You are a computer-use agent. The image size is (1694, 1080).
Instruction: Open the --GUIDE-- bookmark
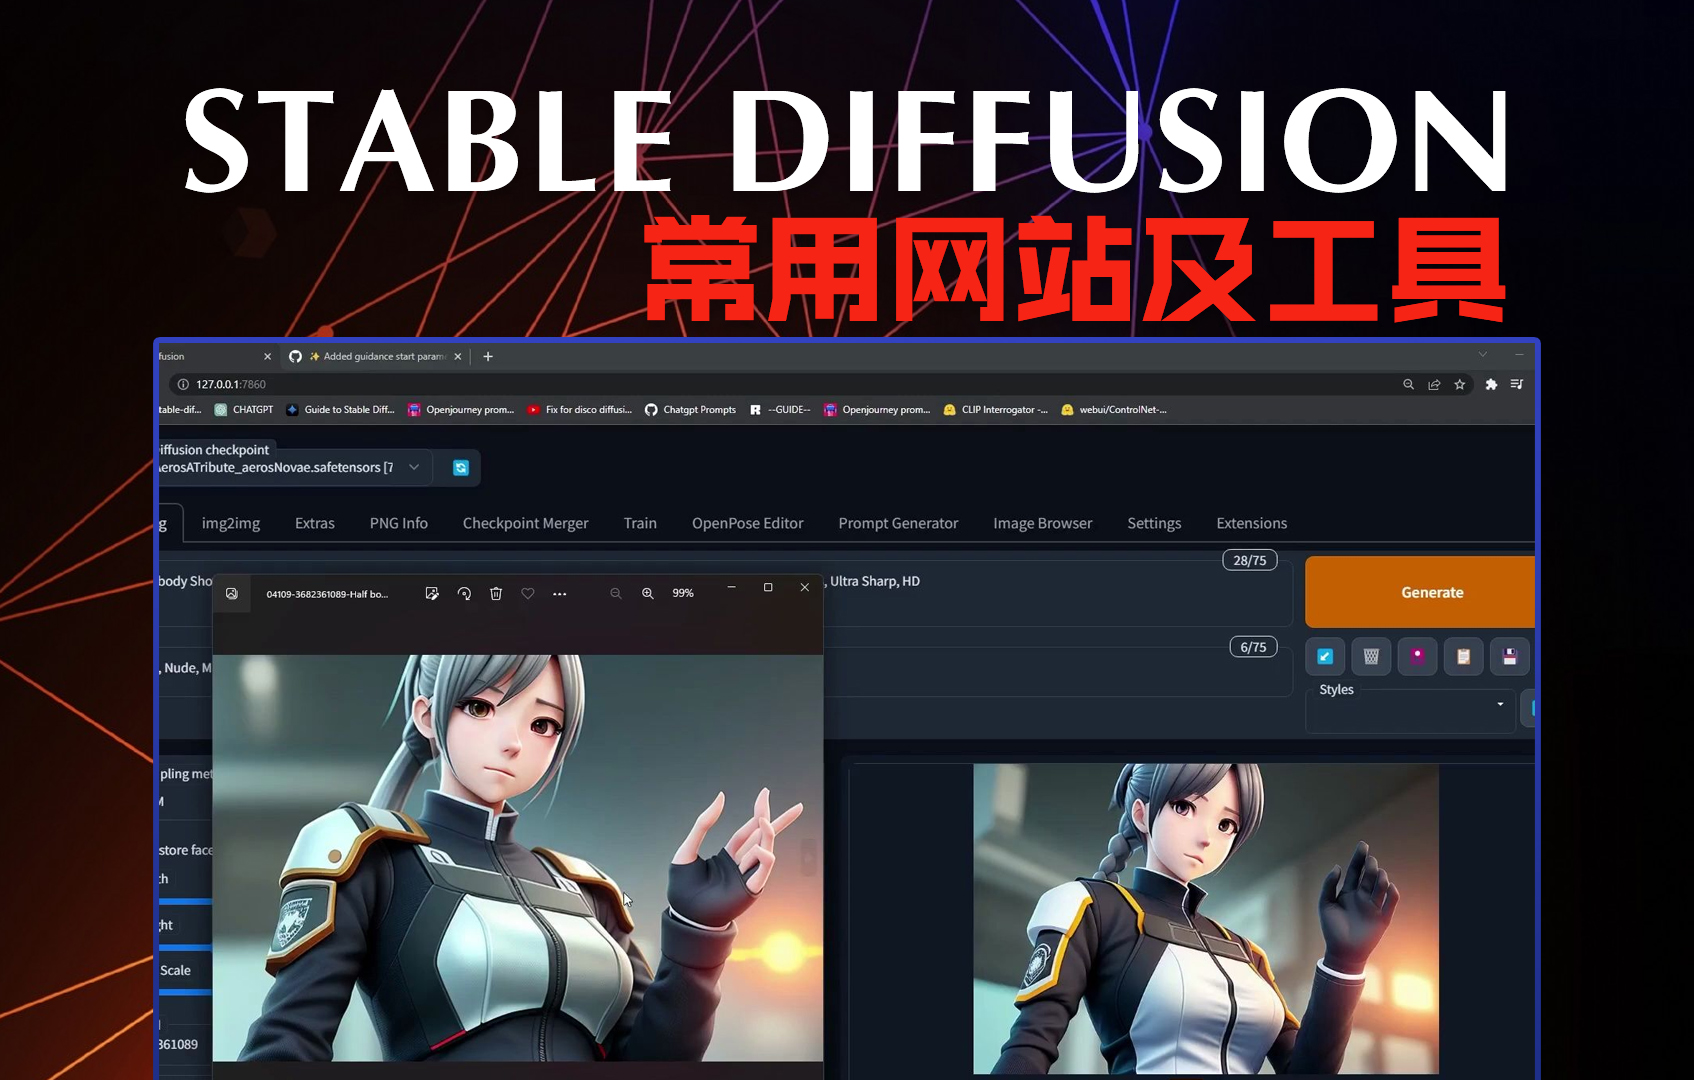[780, 410]
